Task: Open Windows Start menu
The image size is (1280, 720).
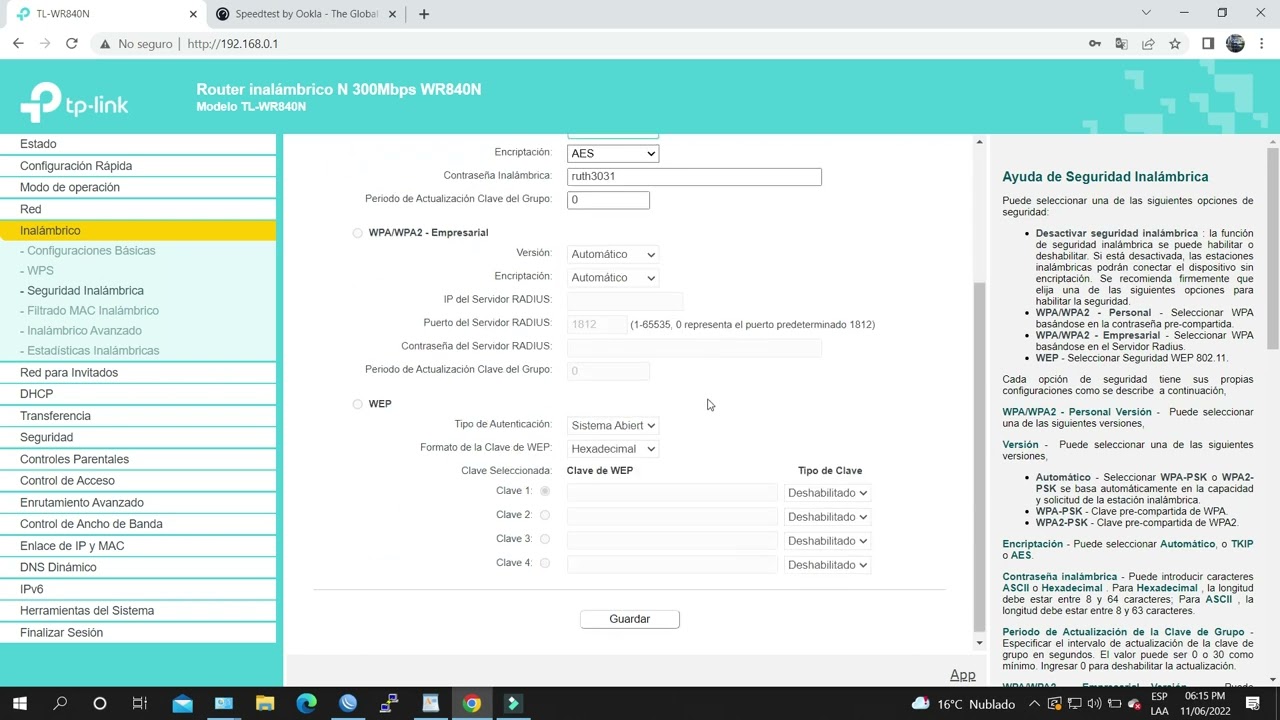Action: click(19, 704)
